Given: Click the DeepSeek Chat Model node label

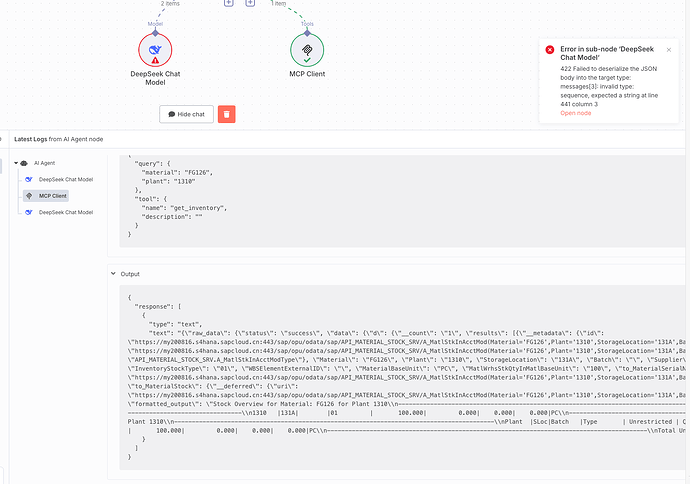Looking at the screenshot, I should point(155,78).
